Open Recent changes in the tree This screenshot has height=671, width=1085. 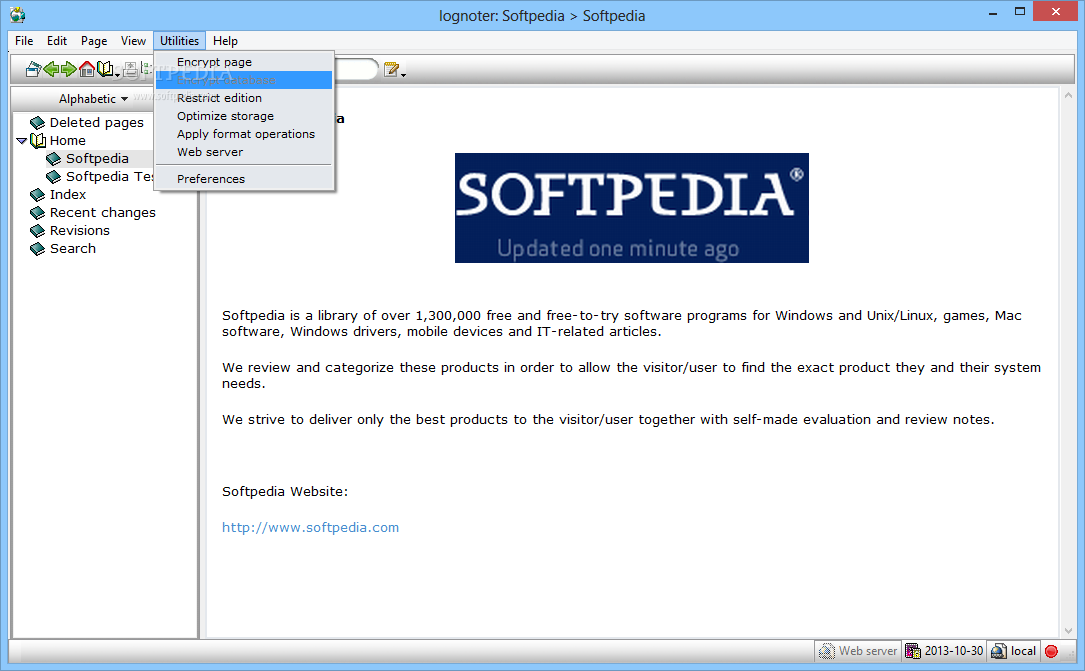tap(102, 212)
